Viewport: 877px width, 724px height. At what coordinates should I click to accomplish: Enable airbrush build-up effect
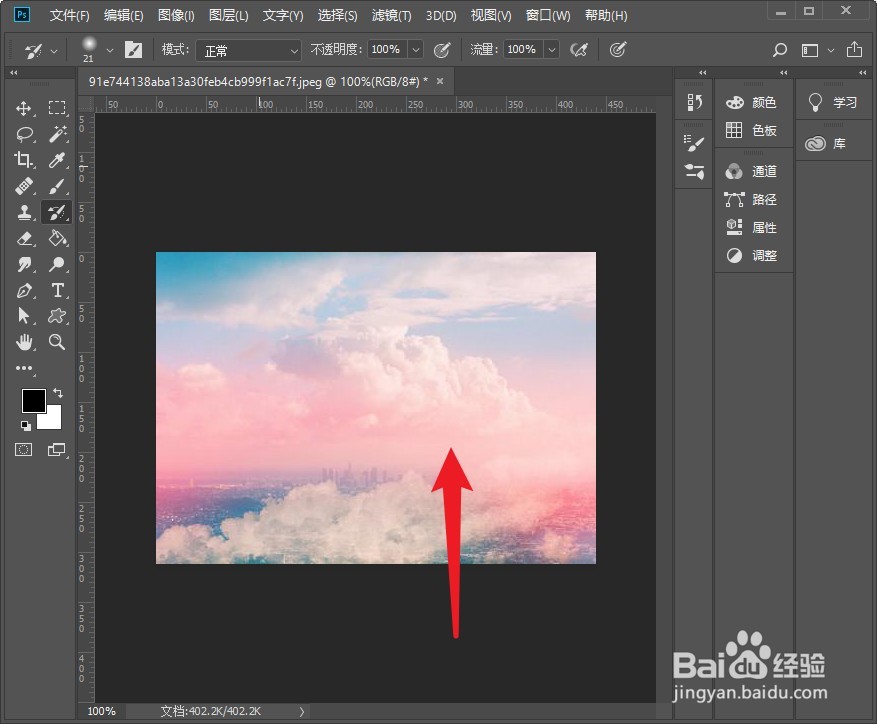pos(579,50)
